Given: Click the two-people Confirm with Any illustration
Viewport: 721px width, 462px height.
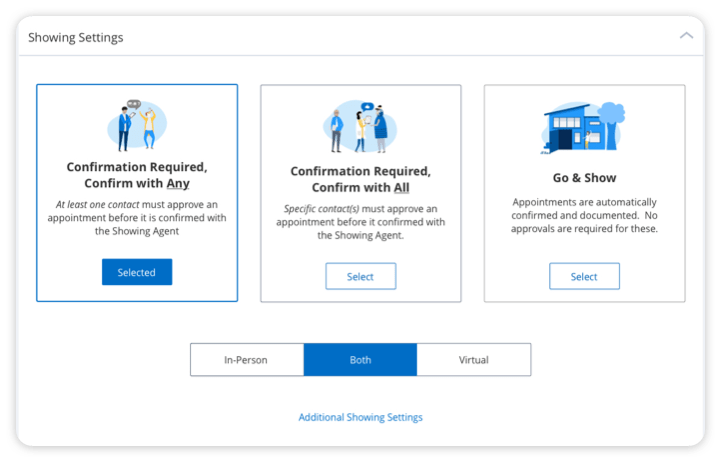Looking at the screenshot, I should click(137, 125).
